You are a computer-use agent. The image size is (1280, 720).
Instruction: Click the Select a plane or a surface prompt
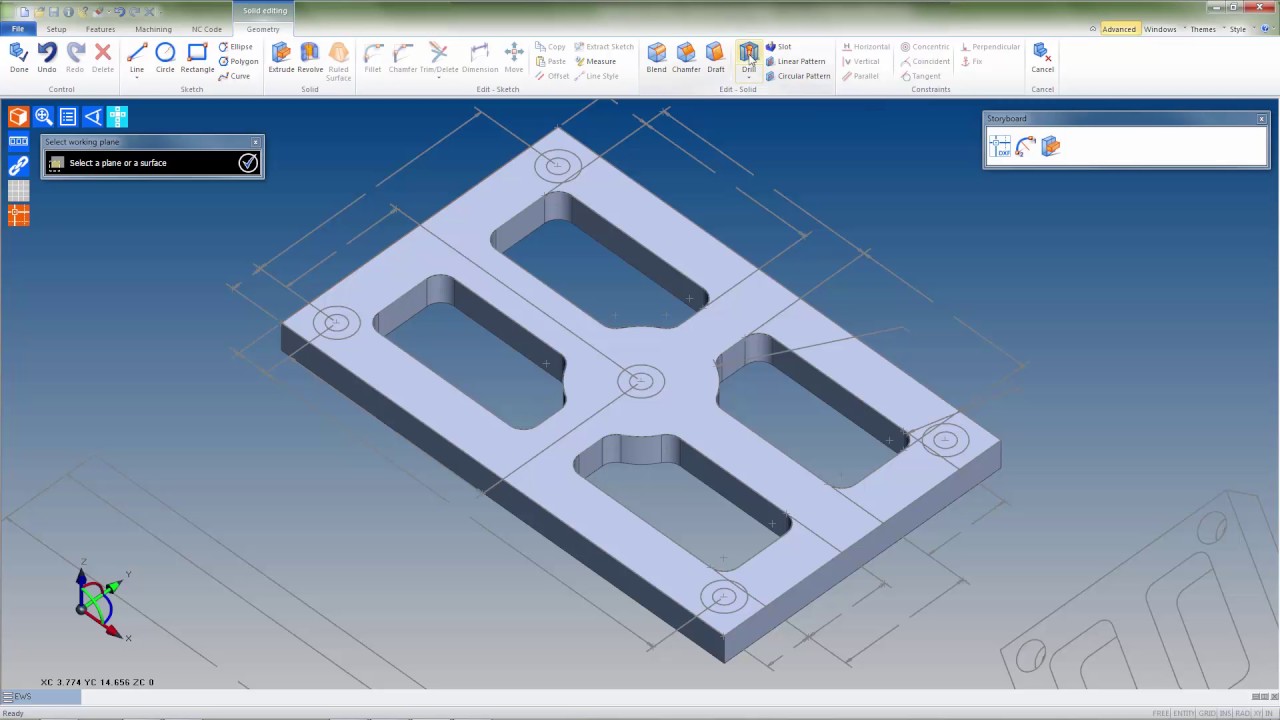tap(118, 163)
